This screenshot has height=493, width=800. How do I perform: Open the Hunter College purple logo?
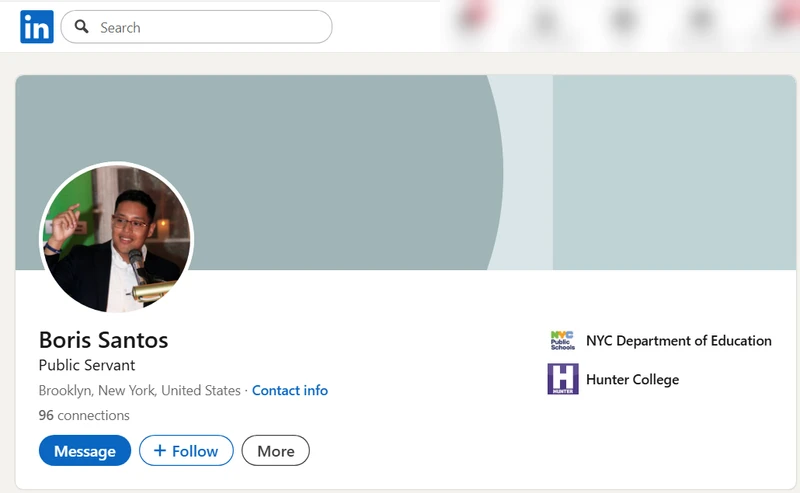(563, 379)
